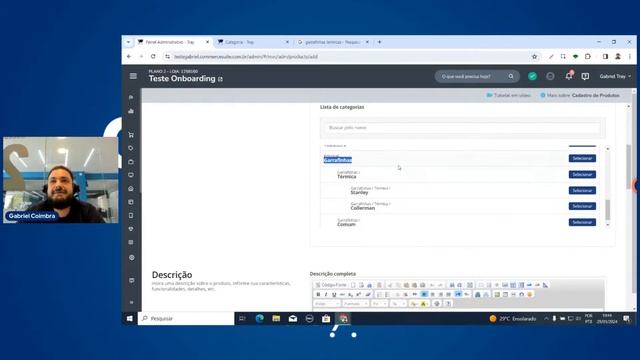Switch to the garrafinhas térmicas search tab
This screenshot has height=360, width=640.
pos(333,42)
